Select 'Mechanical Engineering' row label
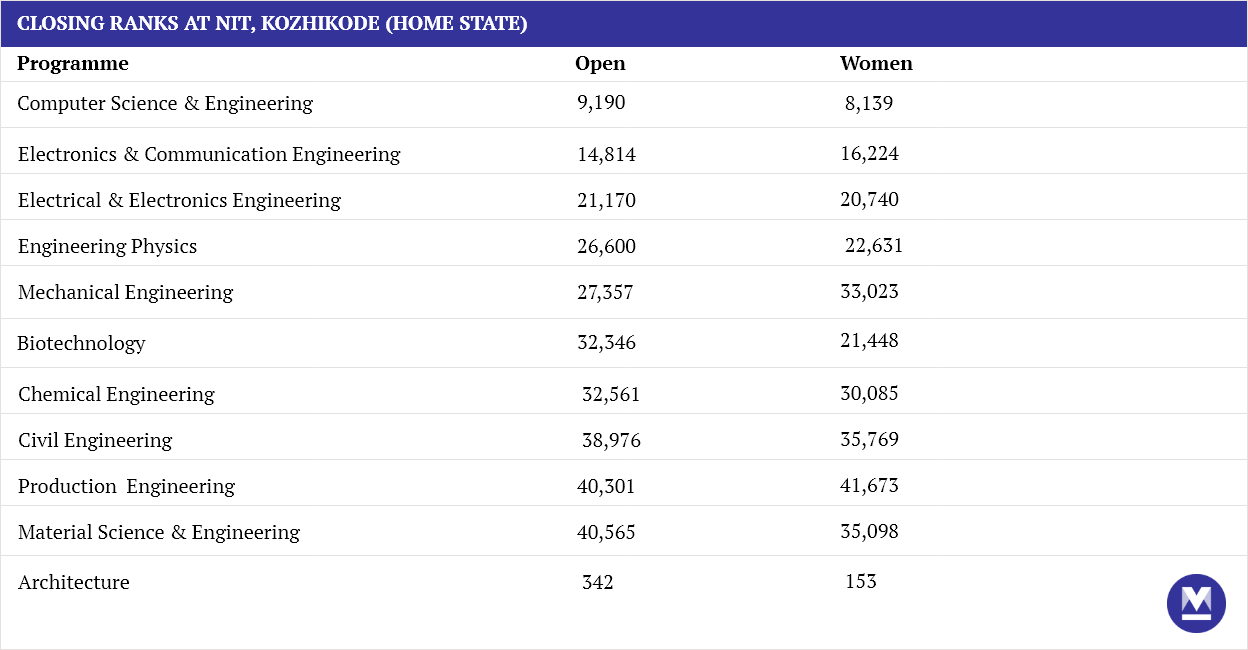The width and height of the screenshot is (1248, 650). (125, 293)
